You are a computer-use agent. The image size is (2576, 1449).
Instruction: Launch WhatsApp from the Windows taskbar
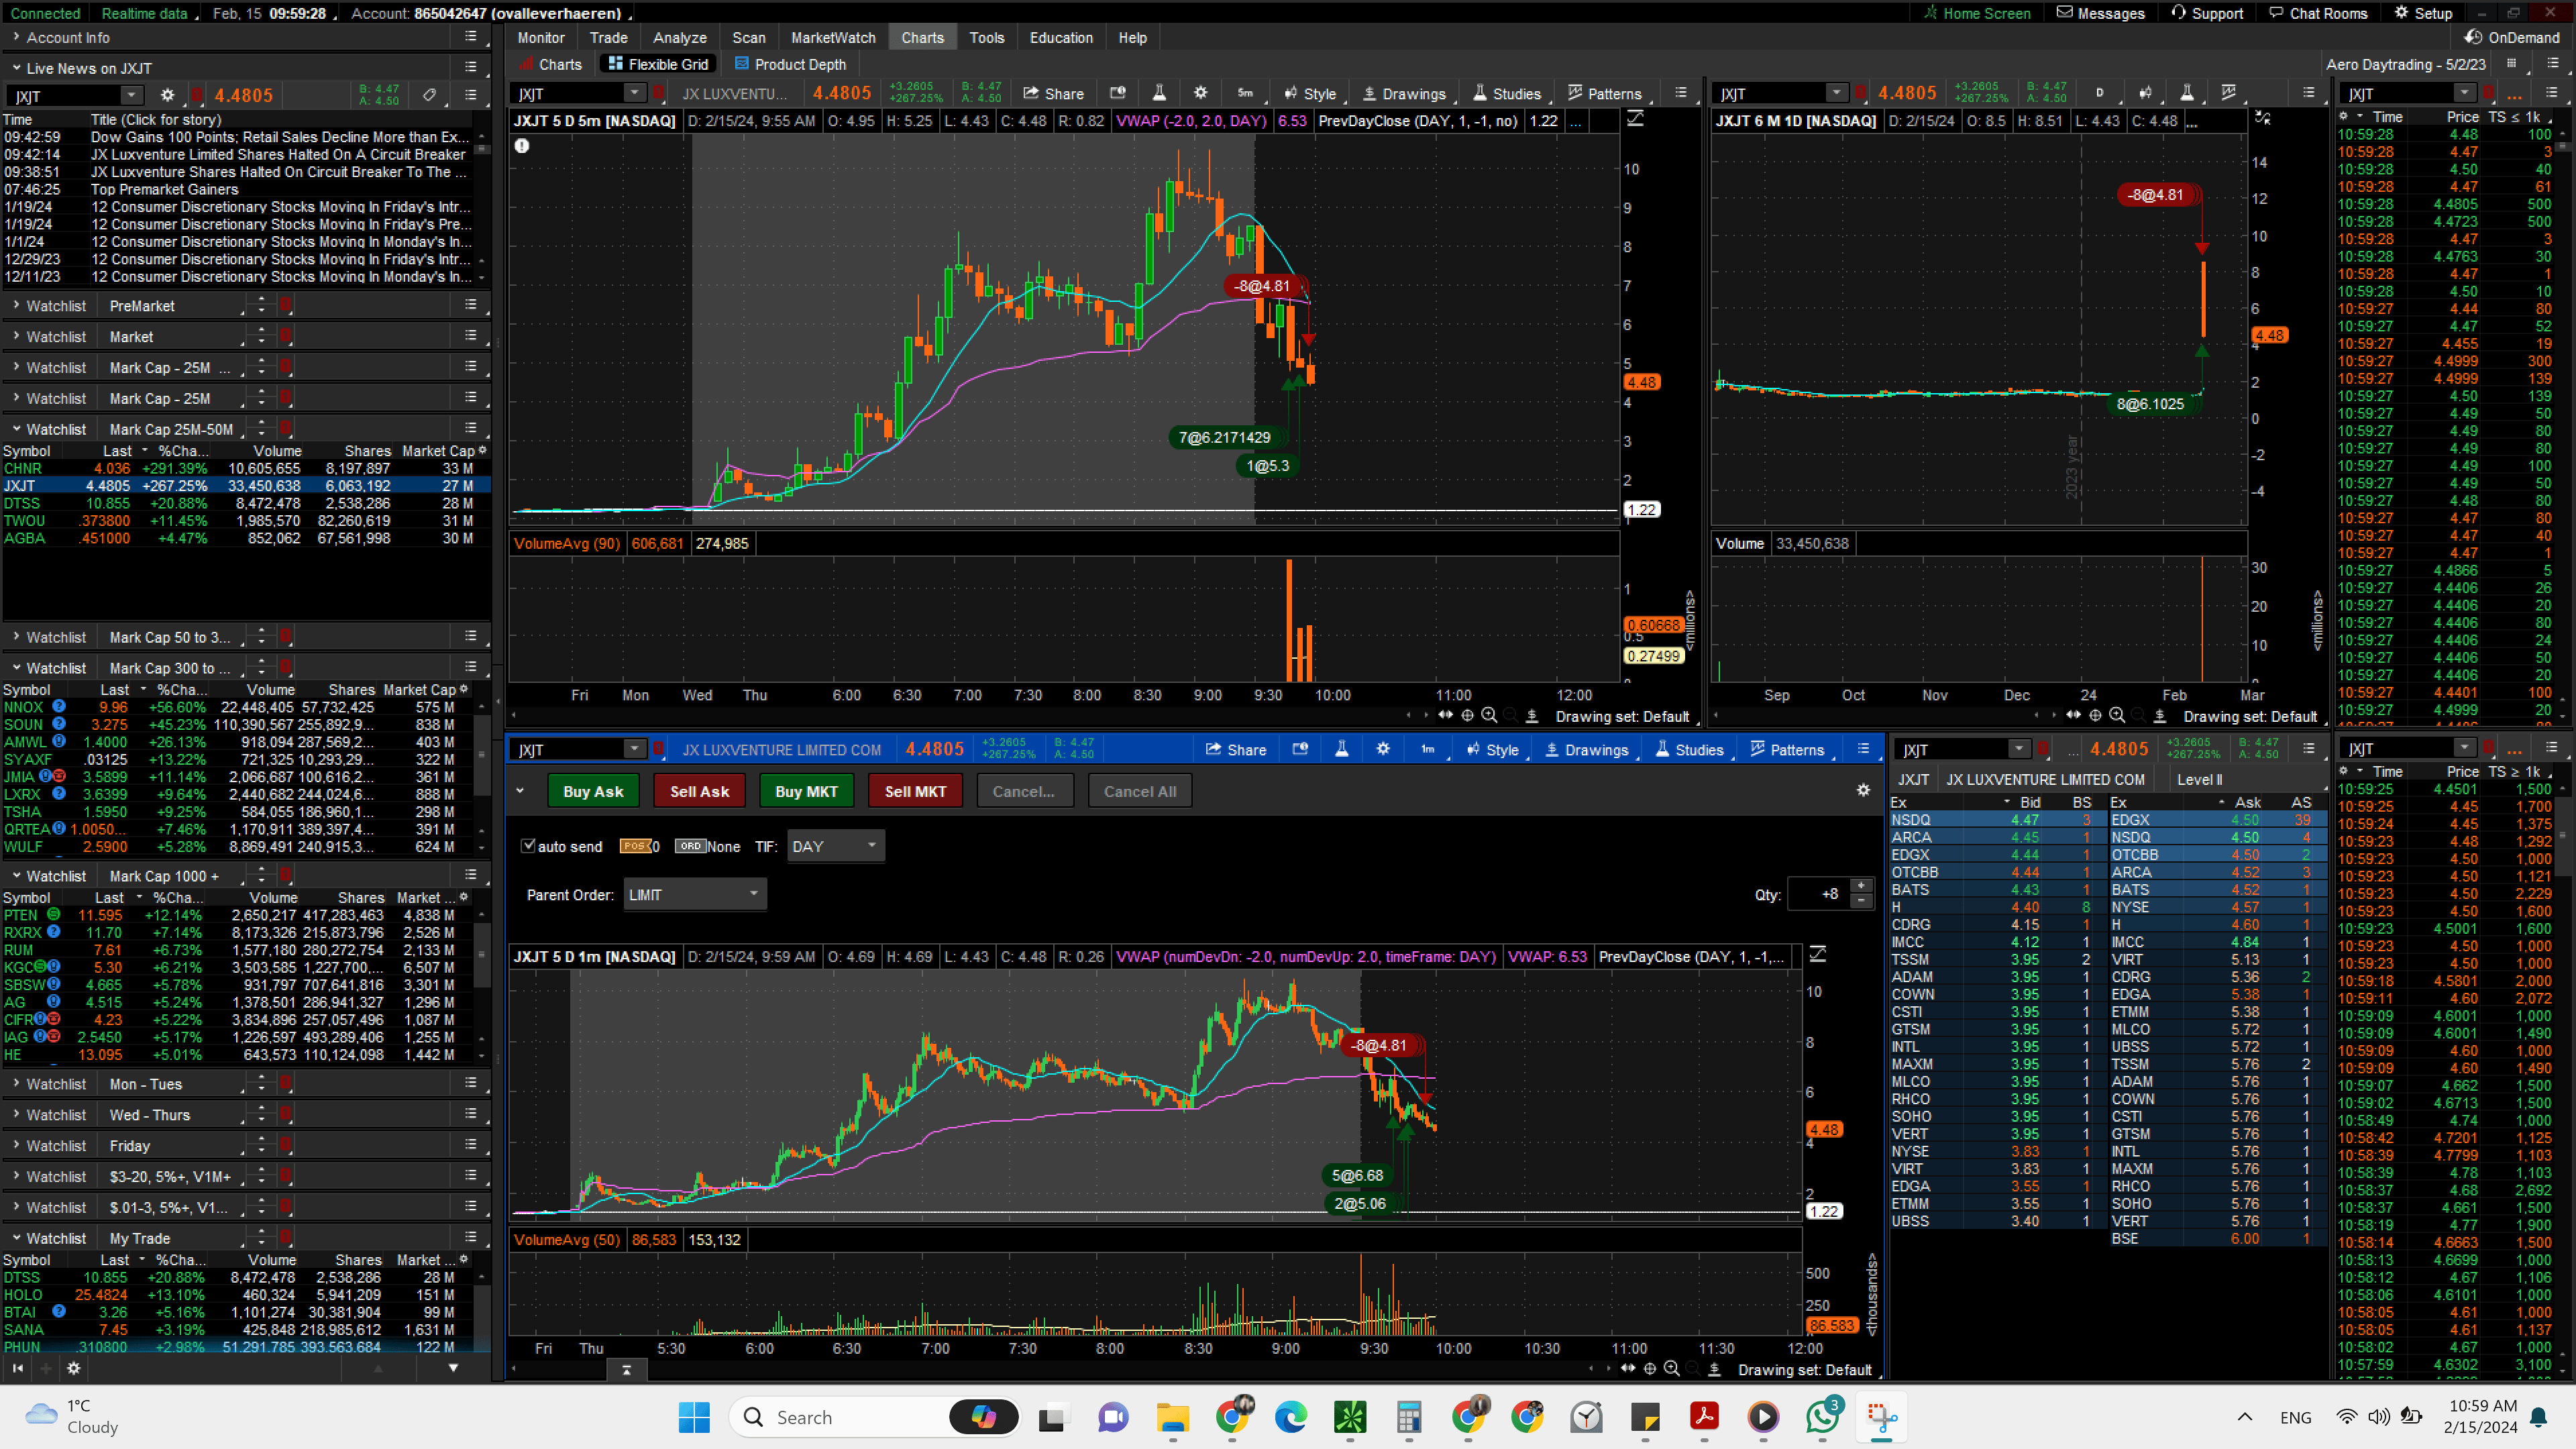[x=1822, y=1417]
